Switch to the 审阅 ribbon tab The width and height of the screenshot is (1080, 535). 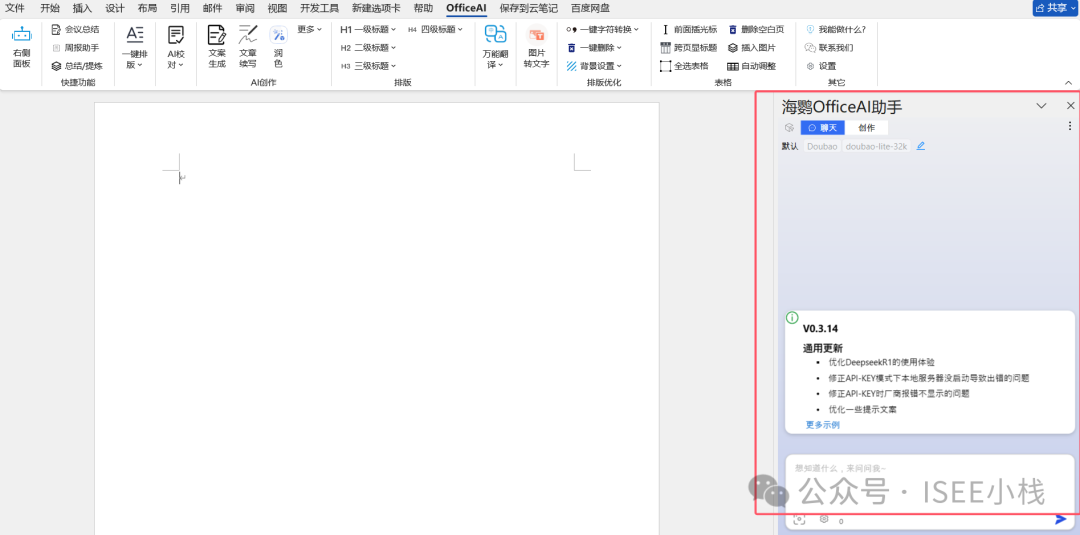pyautogui.click(x=245, y=8)
